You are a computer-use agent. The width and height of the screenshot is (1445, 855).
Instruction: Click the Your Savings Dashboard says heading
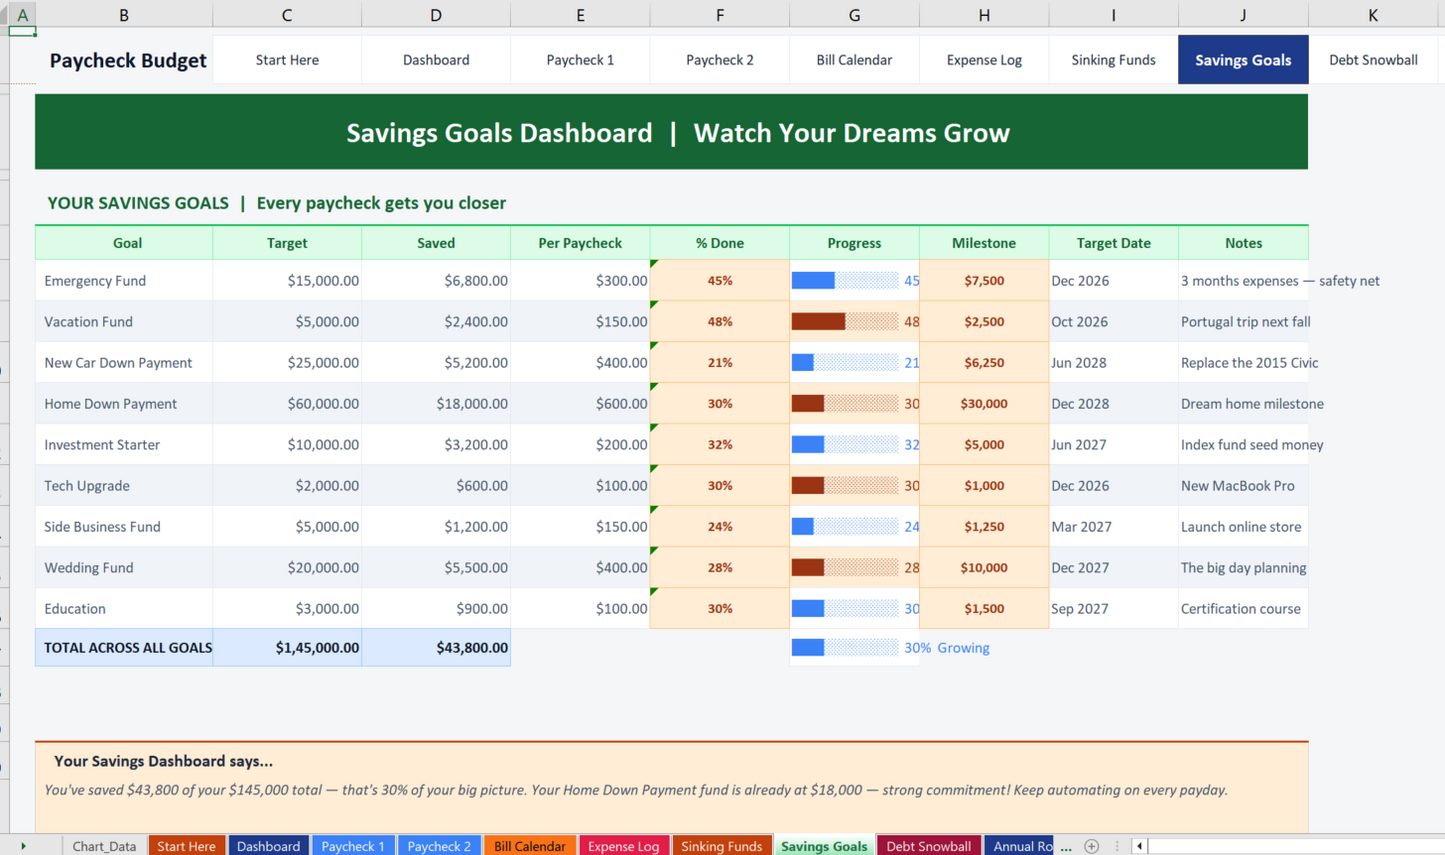(163, 761)
